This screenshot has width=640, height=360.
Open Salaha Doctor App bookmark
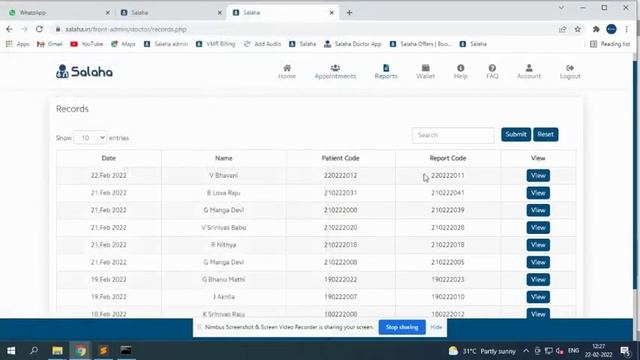(353, 44)
